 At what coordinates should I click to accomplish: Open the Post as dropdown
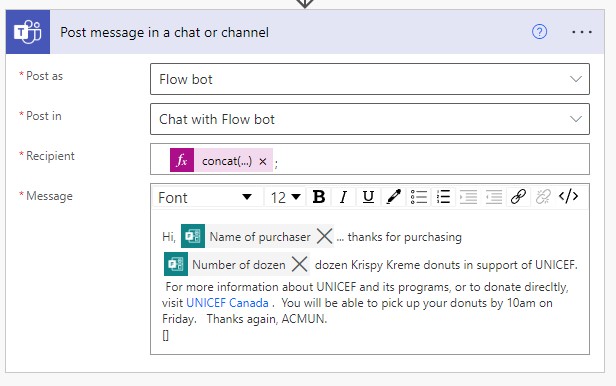pos(370,79)
